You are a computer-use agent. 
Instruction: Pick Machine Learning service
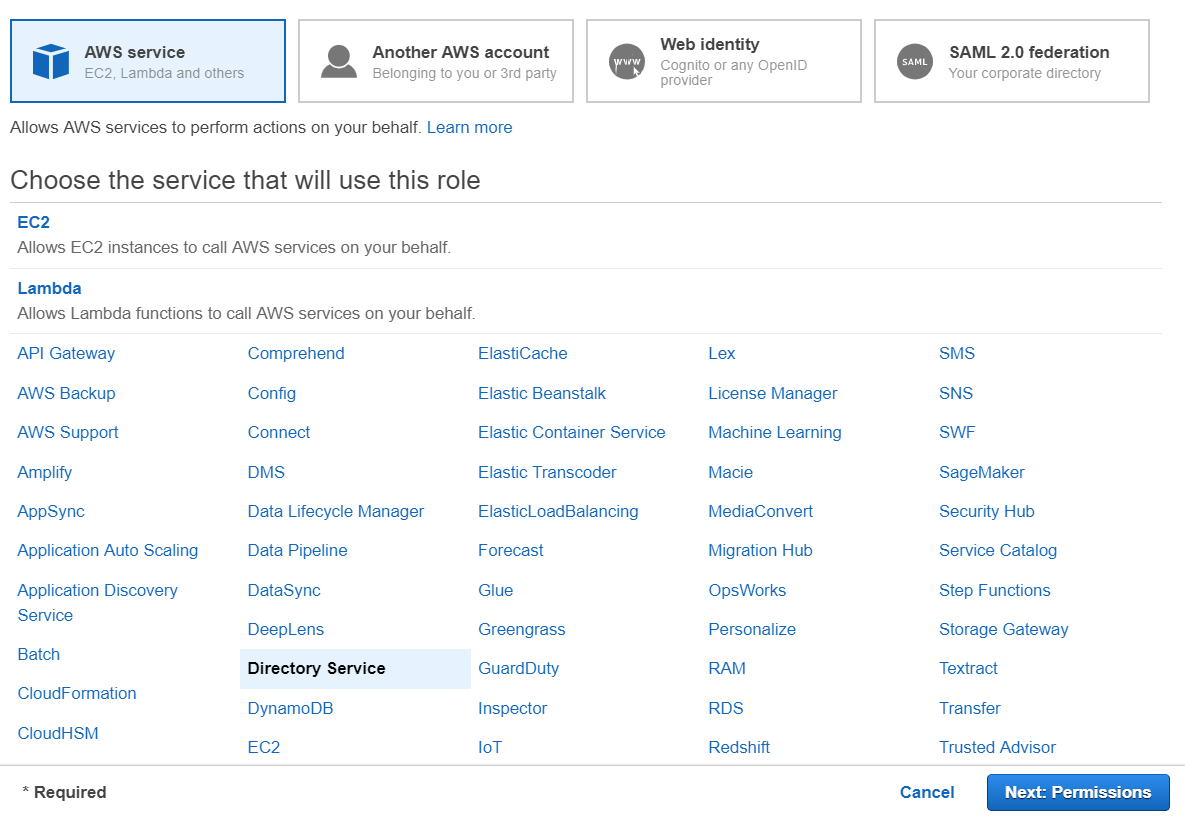click(x=774, y=432)
